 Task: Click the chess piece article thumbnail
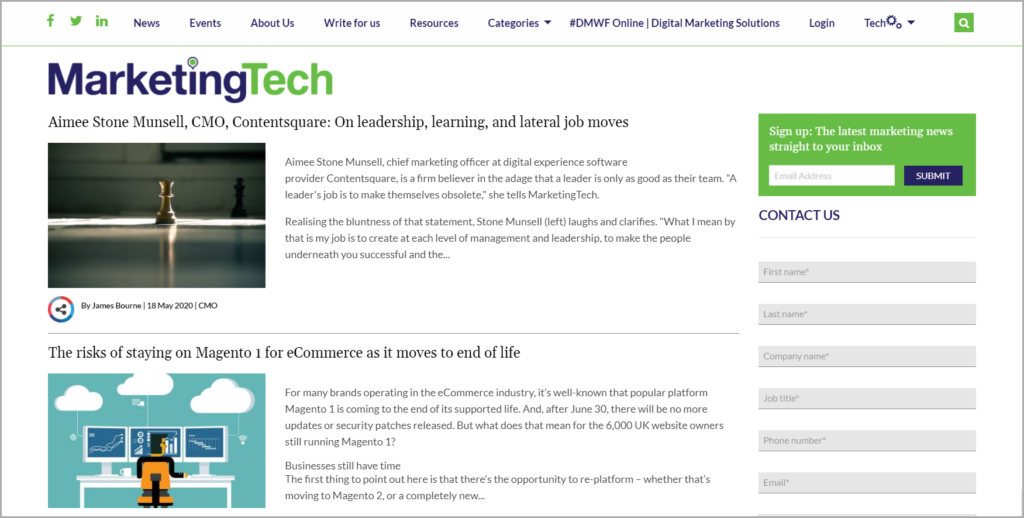point(157,216)
